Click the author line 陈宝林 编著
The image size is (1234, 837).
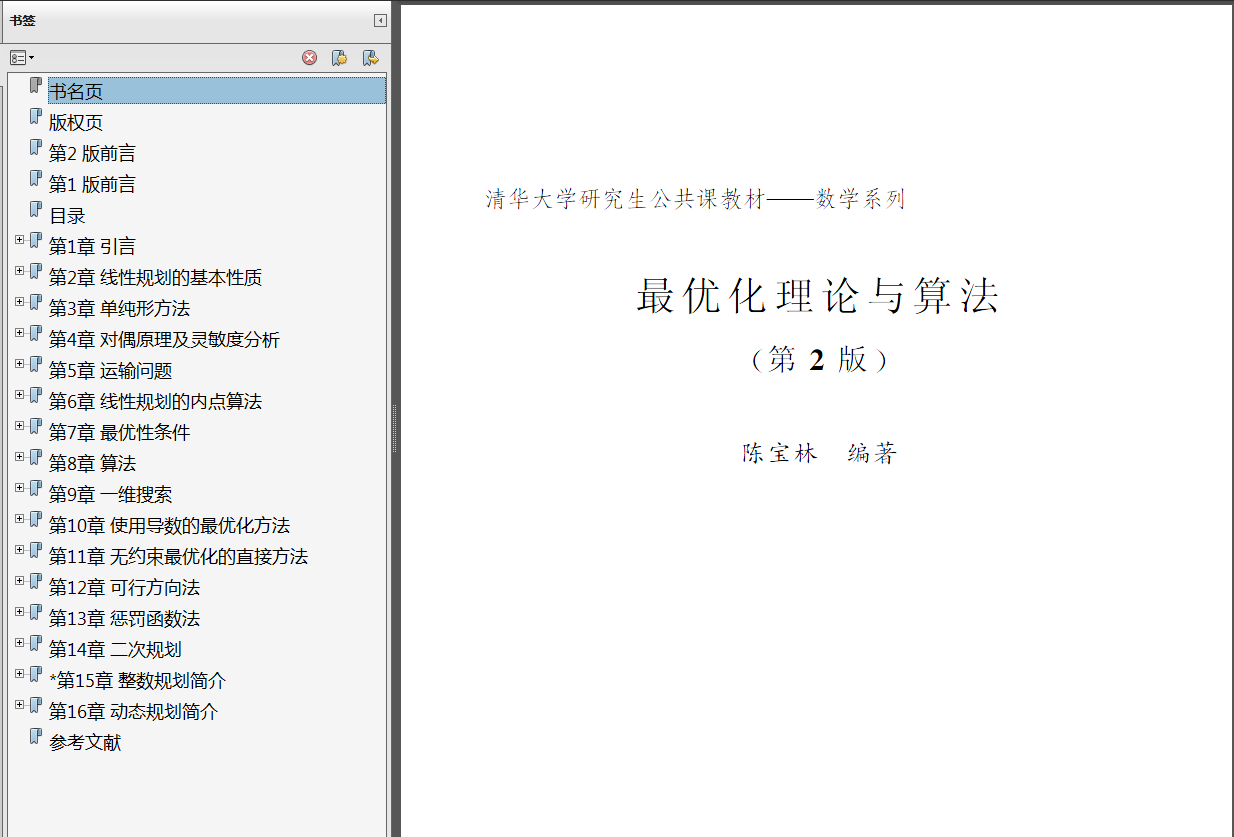pyautogui.click(x=820, y=453)
